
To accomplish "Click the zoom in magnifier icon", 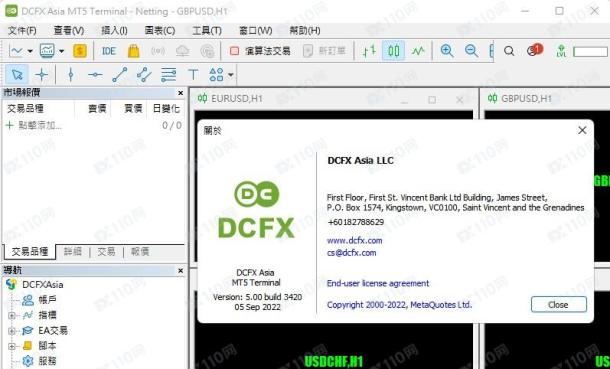I will pos(447,51).
